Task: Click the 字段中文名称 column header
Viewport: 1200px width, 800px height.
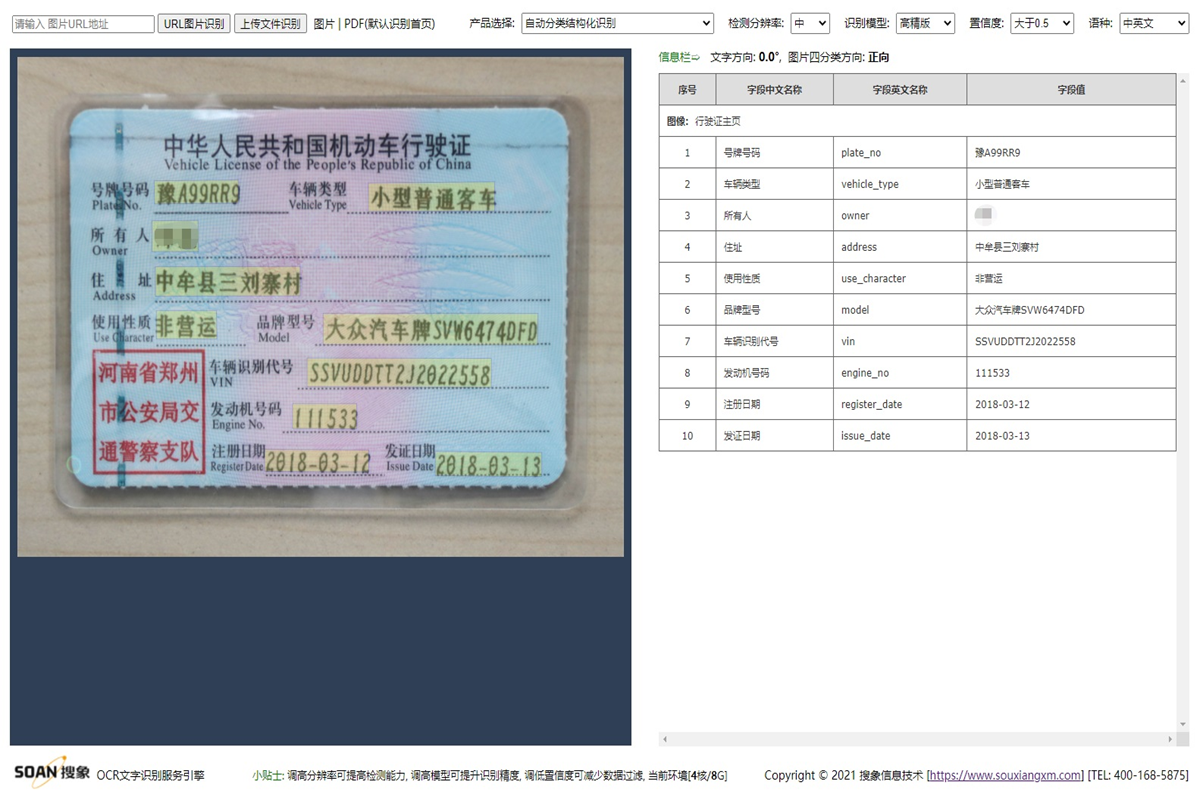Action: click(774, 89)
